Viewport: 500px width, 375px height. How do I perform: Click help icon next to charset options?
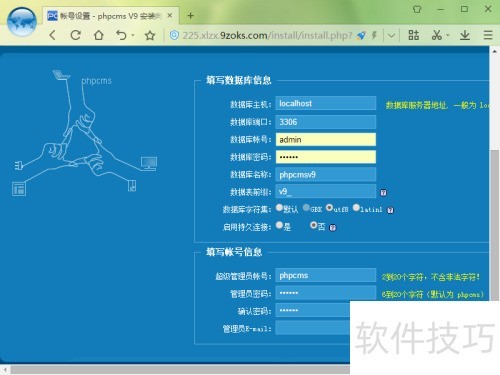point(390,210)
